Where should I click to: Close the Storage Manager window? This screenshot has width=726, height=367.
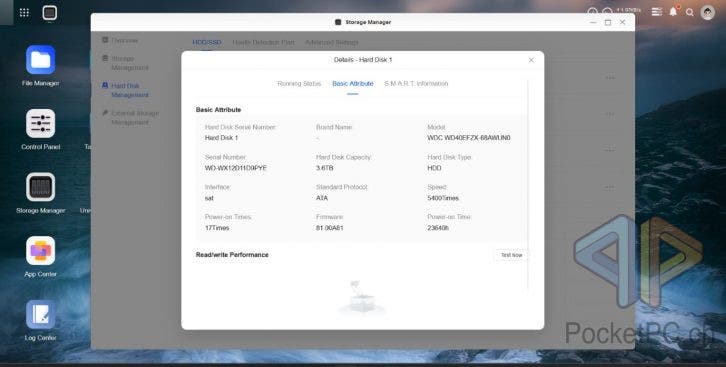623,22
